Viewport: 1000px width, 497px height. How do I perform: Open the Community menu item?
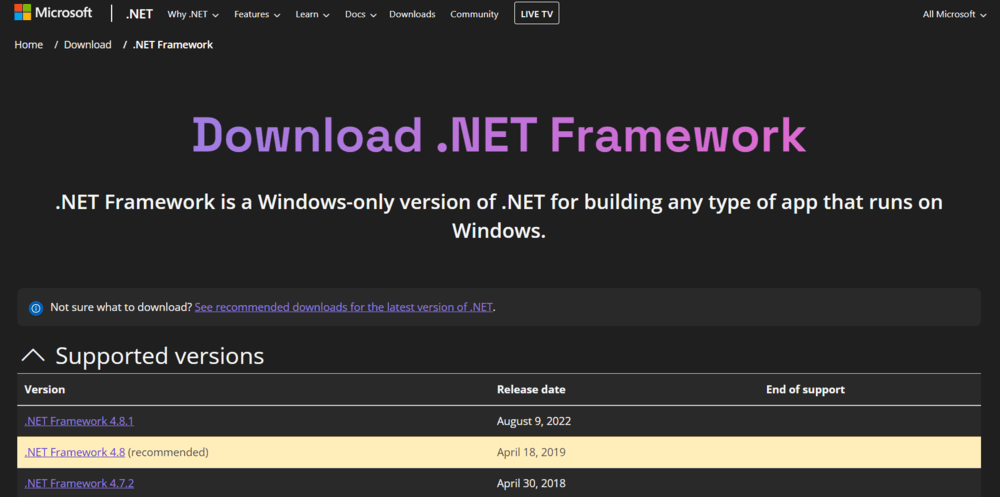(474, 14)
